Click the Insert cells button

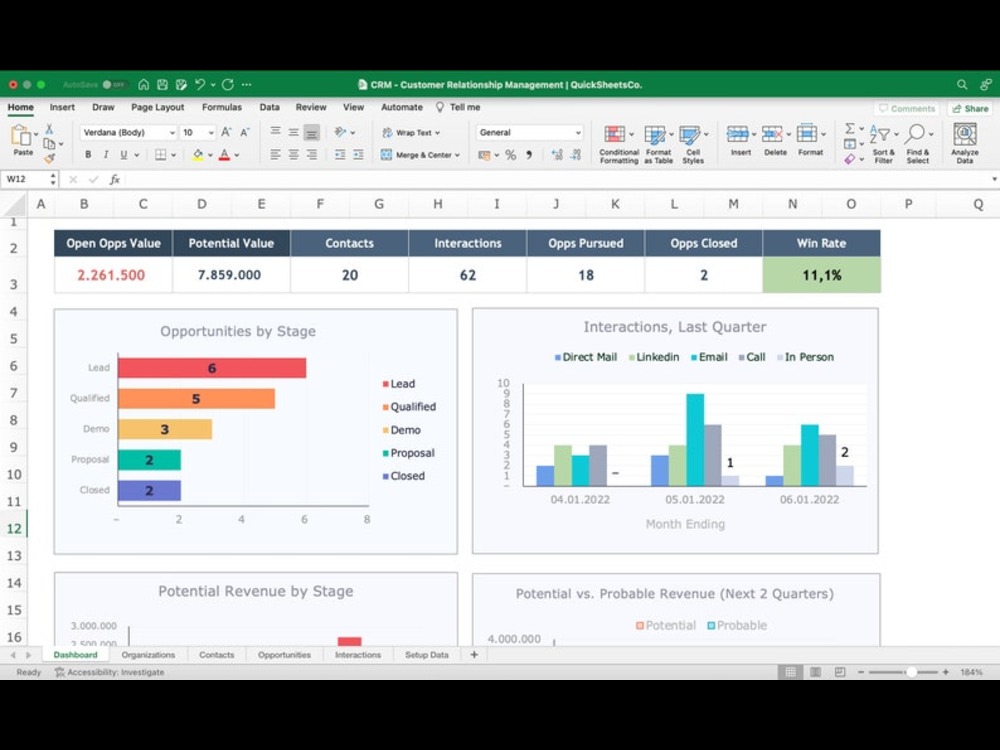coord(740,140)
